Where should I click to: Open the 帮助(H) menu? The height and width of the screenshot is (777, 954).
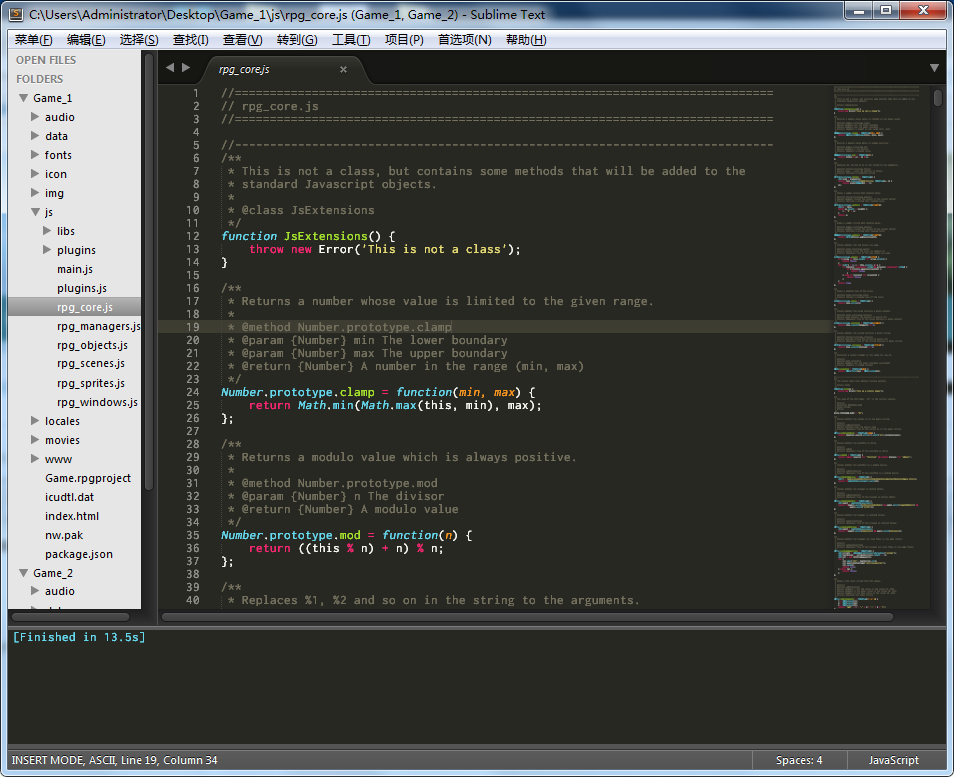526,40
